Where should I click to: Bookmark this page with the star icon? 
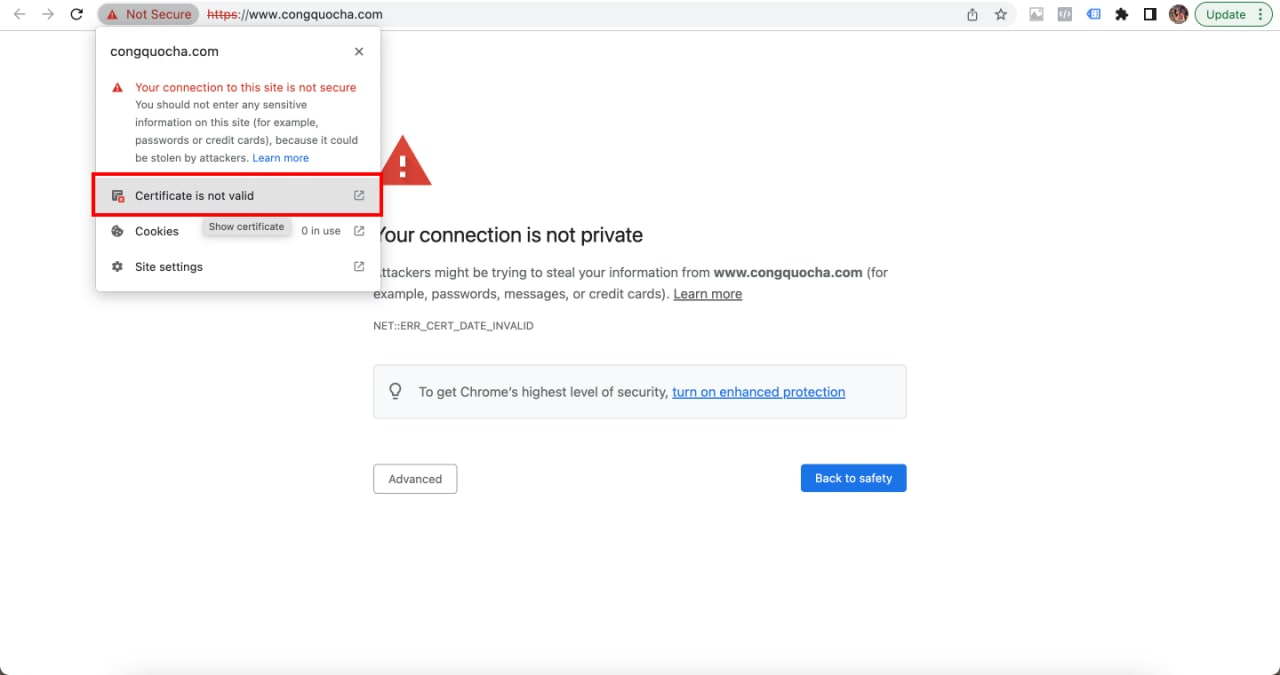(1000, 15)
